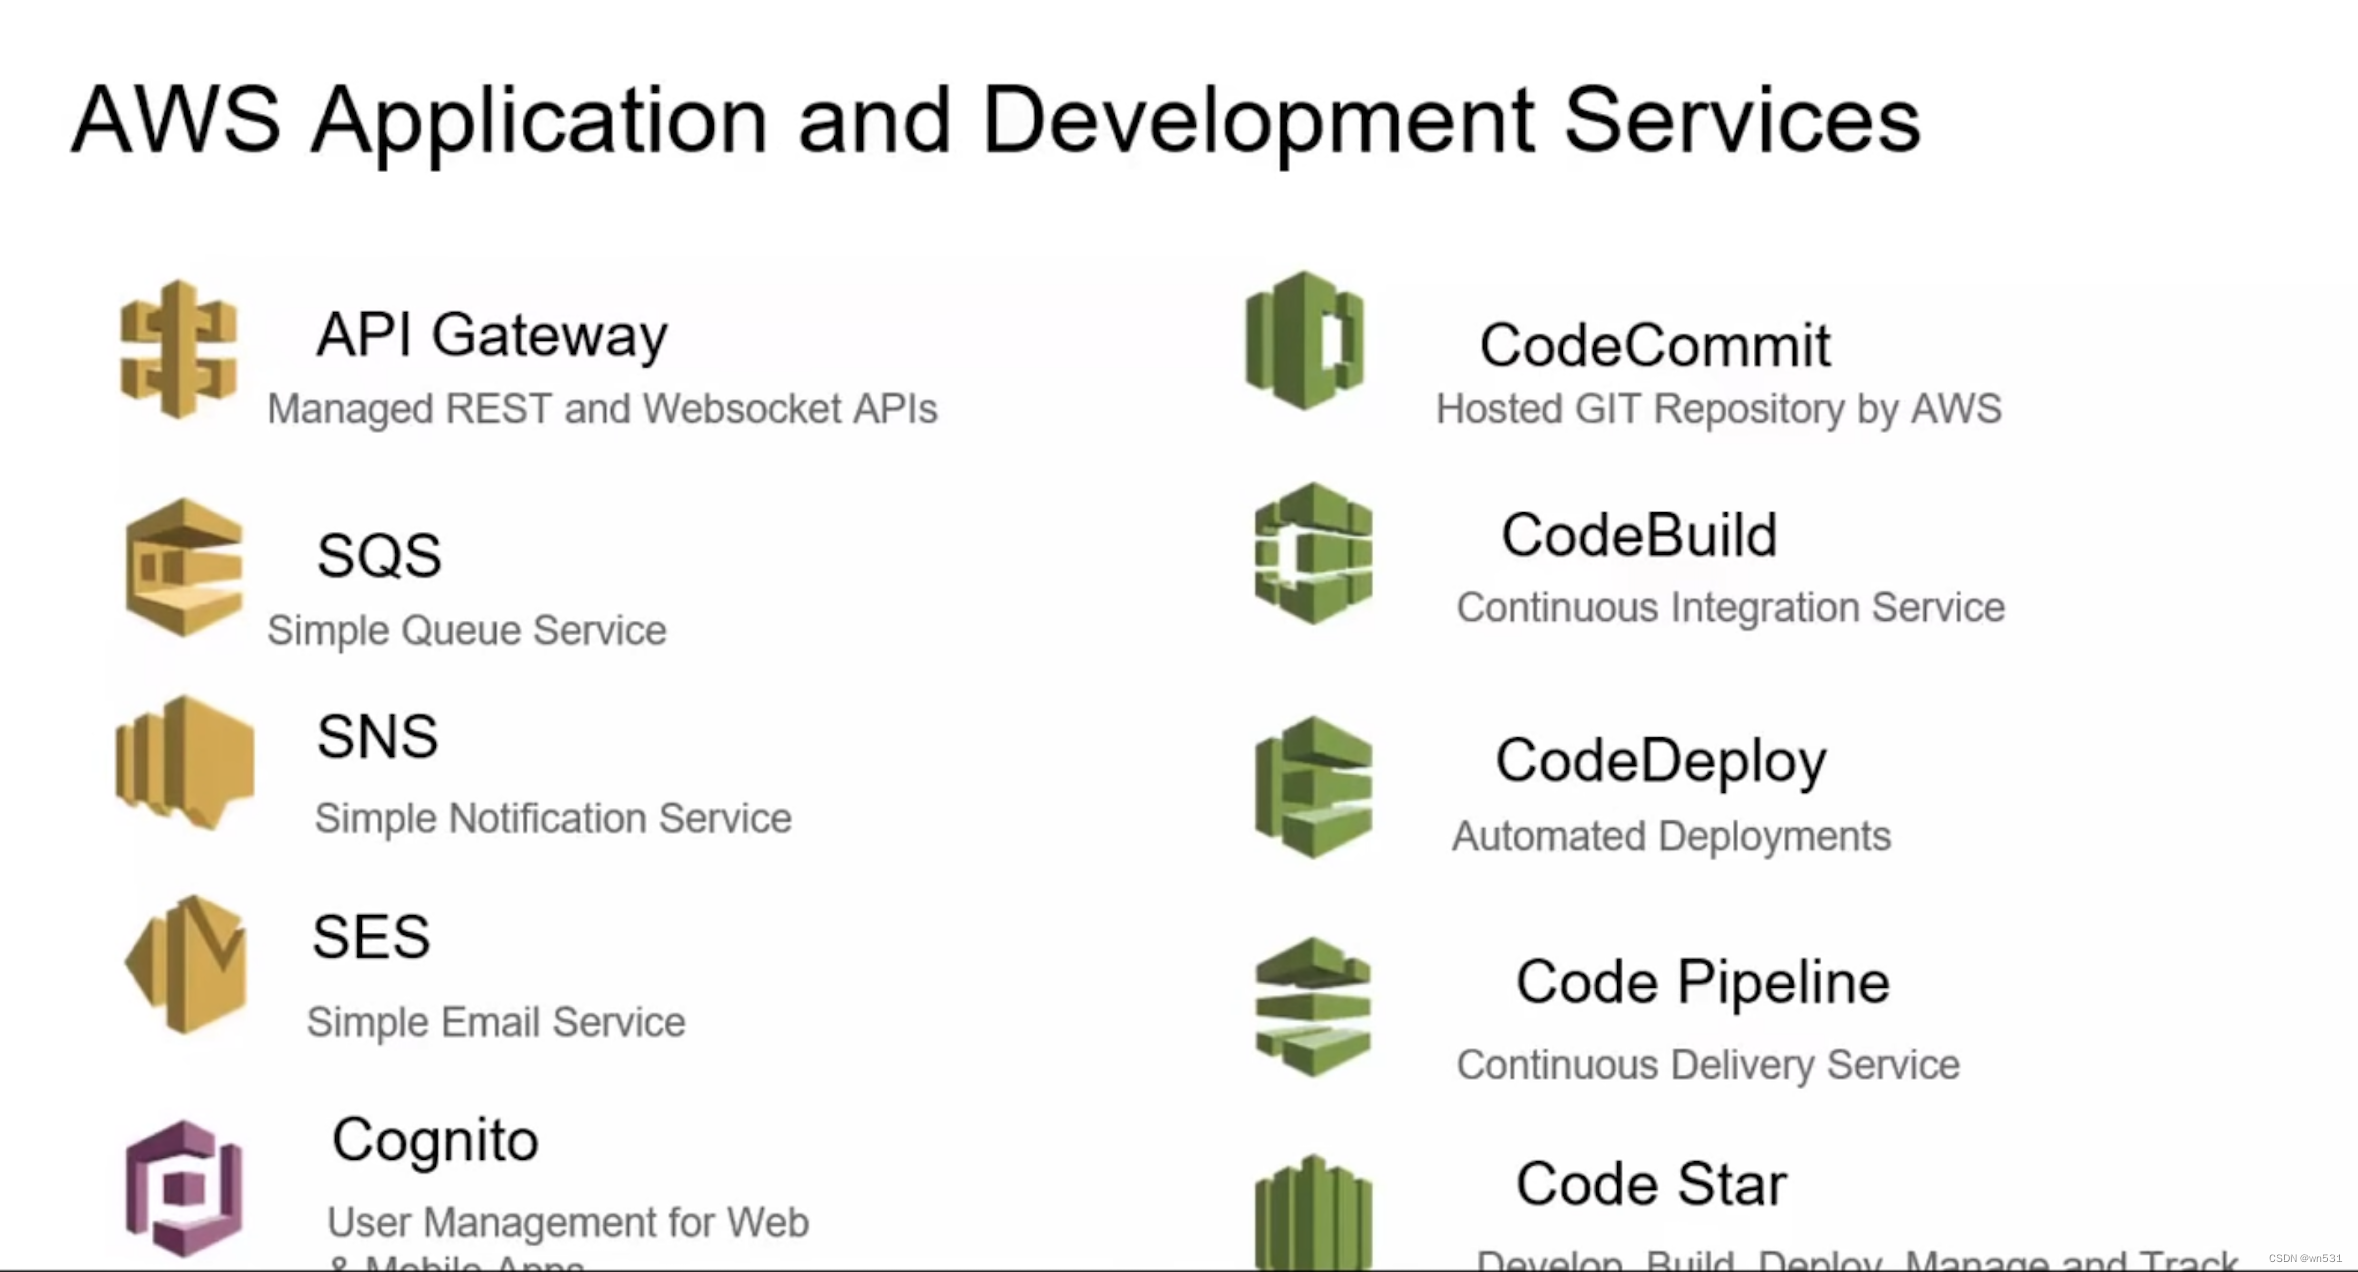Click the API Gateway icon
The height and width of the screenshot is (1272, 2358).
point(179,349)
